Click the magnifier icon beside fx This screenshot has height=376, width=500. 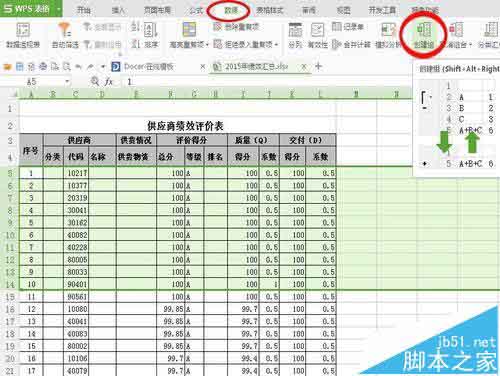[95, 81]
